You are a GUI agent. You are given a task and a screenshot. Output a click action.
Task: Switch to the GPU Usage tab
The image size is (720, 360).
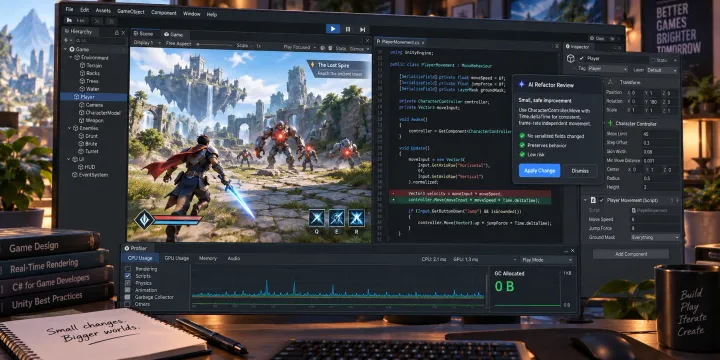point(177,258)
